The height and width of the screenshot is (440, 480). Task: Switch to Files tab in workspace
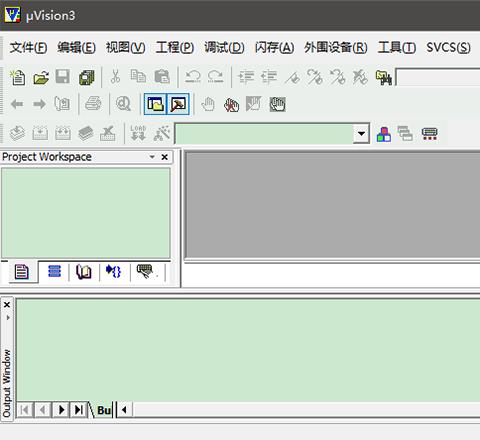(22, 272)
